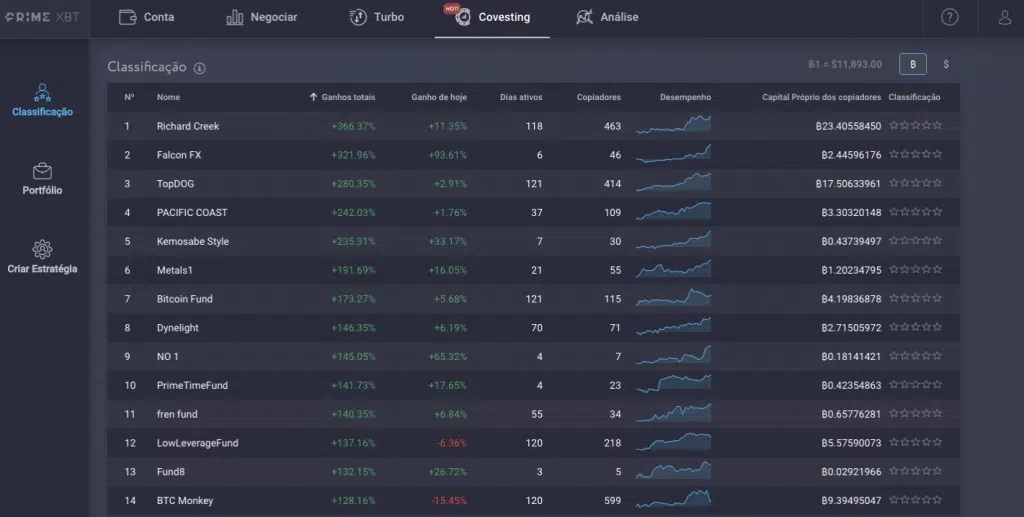Click NO 1 star rating

pos(916,356)
